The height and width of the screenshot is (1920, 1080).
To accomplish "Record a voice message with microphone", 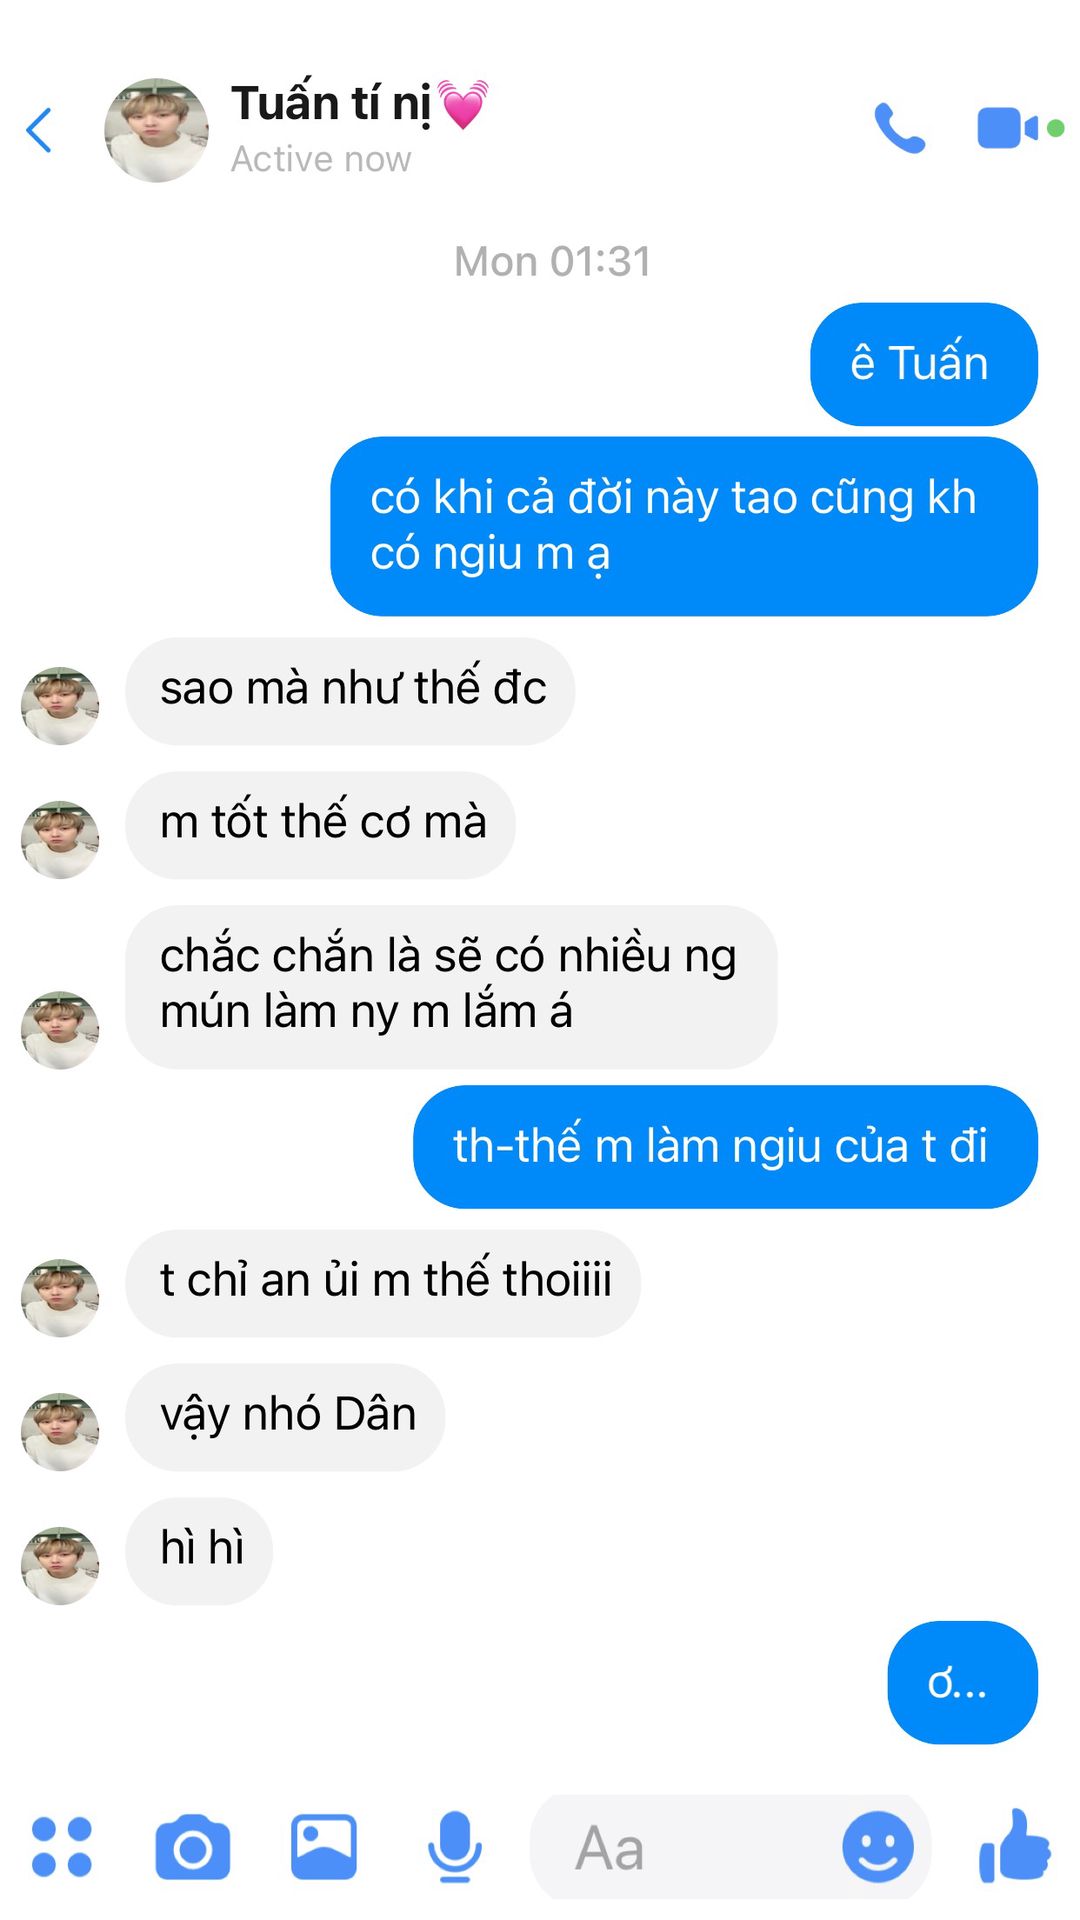I will coord(455,1847).
